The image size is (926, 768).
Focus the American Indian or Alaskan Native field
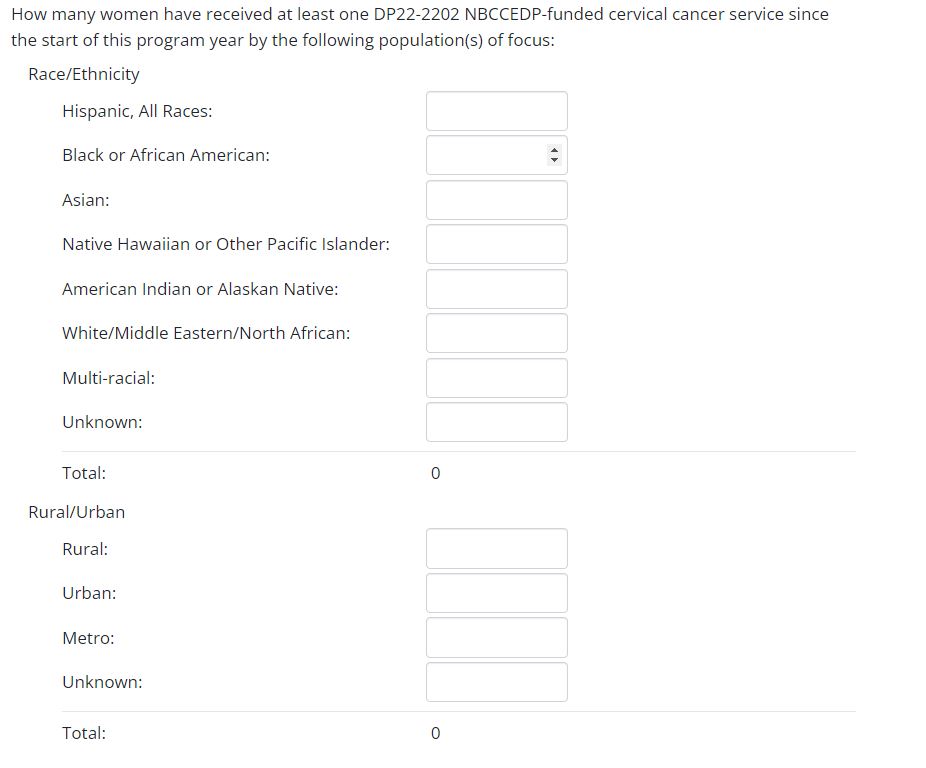496,289
